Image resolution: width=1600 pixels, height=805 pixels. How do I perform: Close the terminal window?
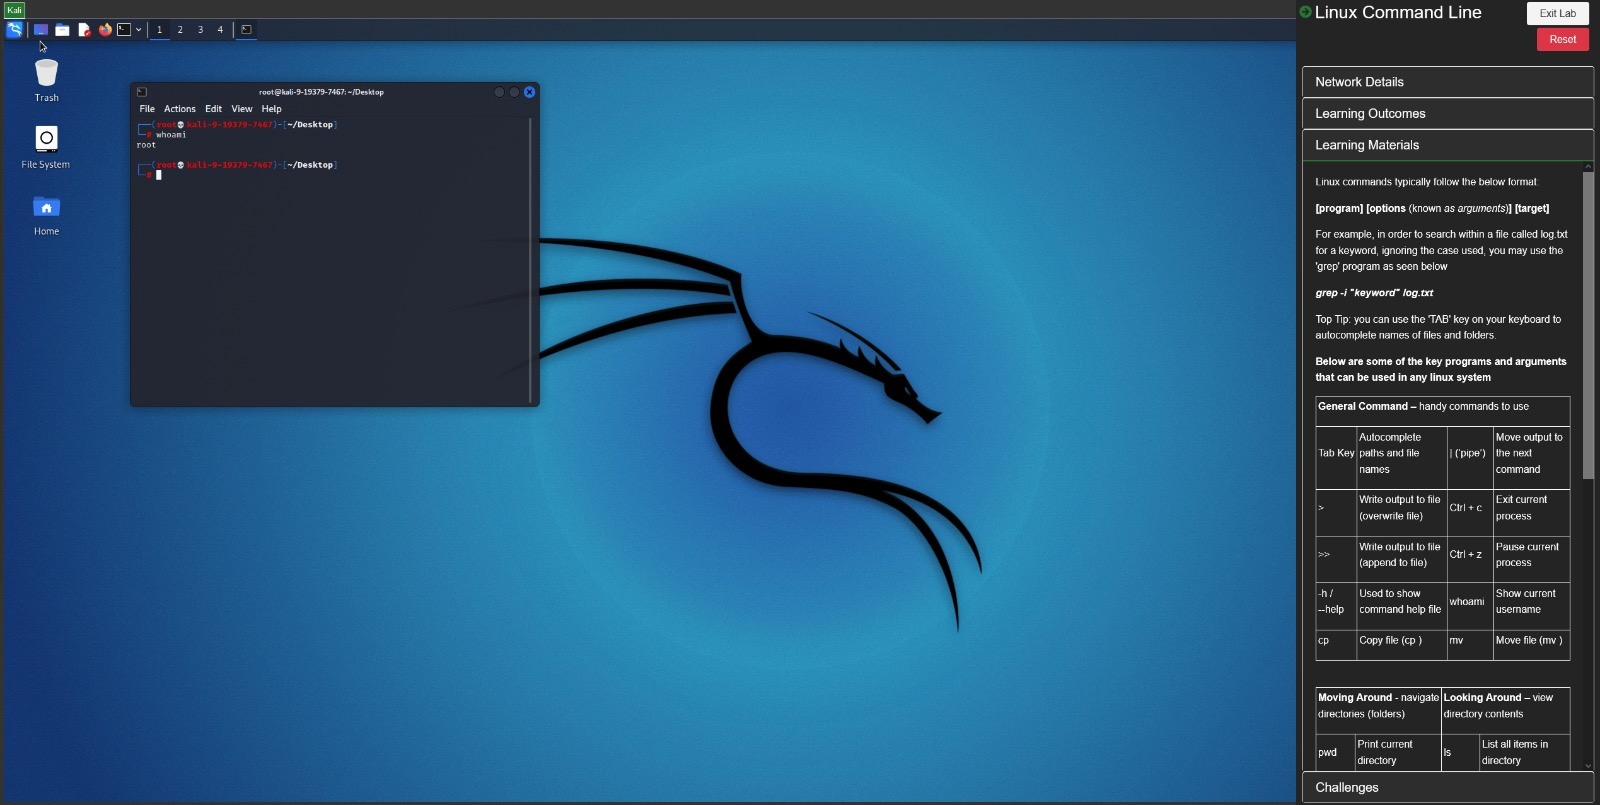[529, 92]
